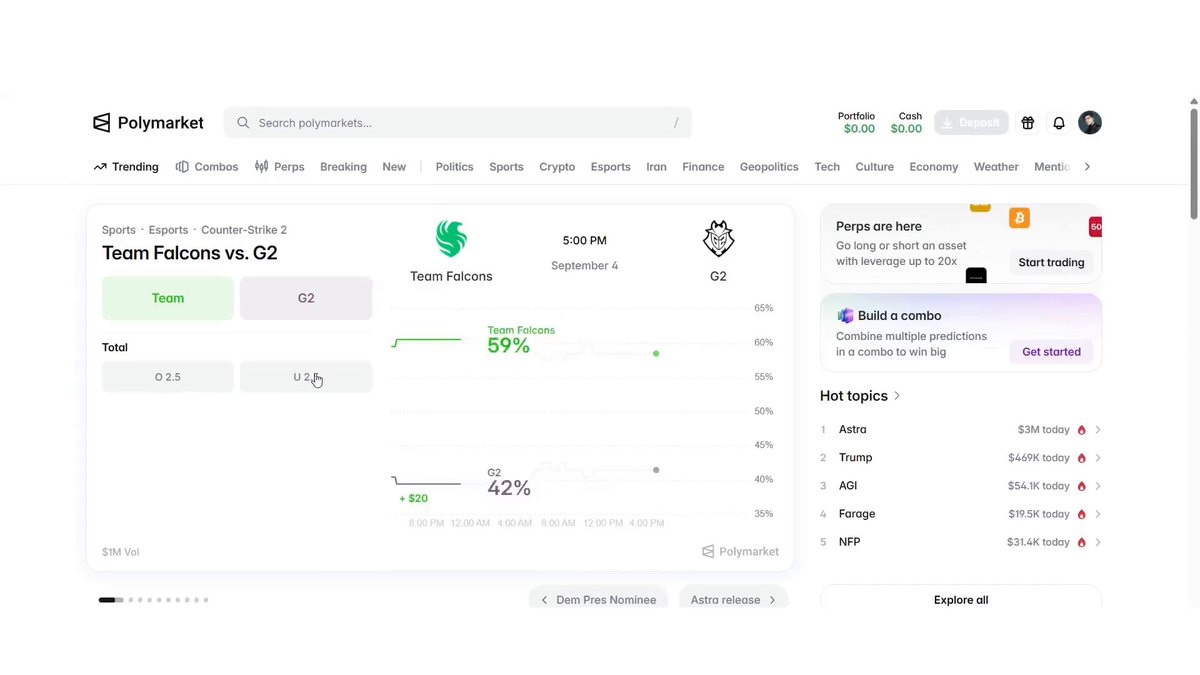The image size is (1200, 675).
Task: Click the G2 team logo
Action: [x=718, y=240]
